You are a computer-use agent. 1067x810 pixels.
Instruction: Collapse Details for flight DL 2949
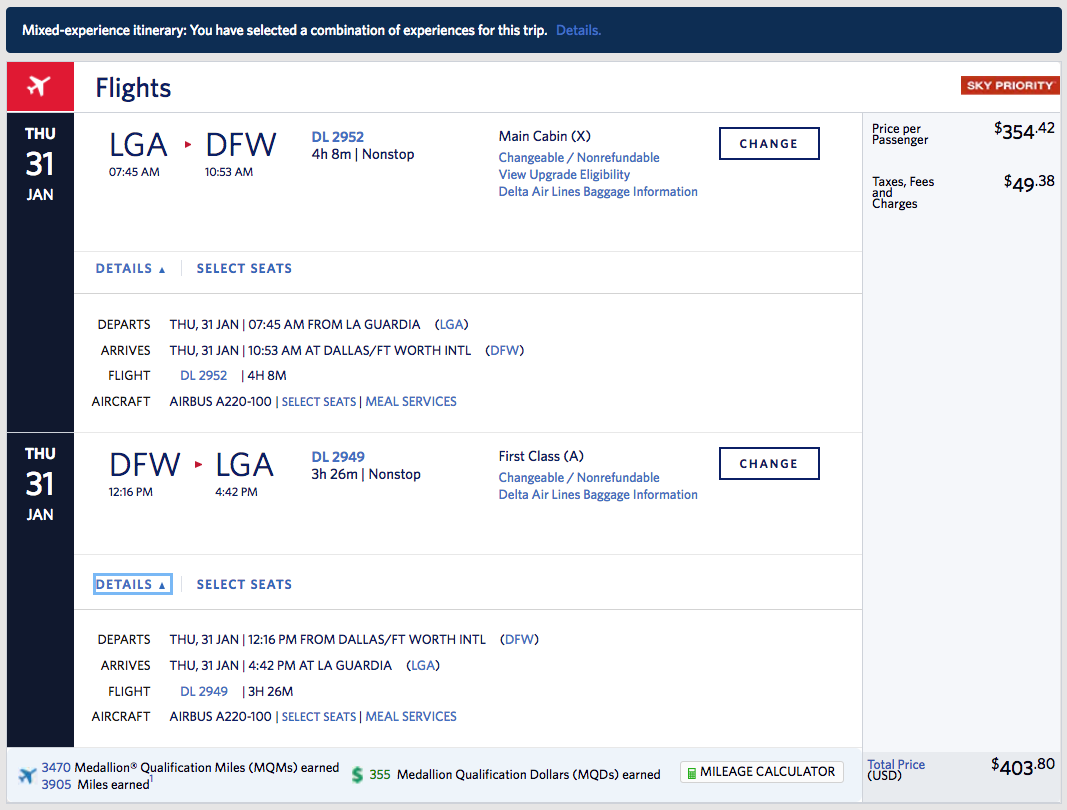(x=132, y=584)
